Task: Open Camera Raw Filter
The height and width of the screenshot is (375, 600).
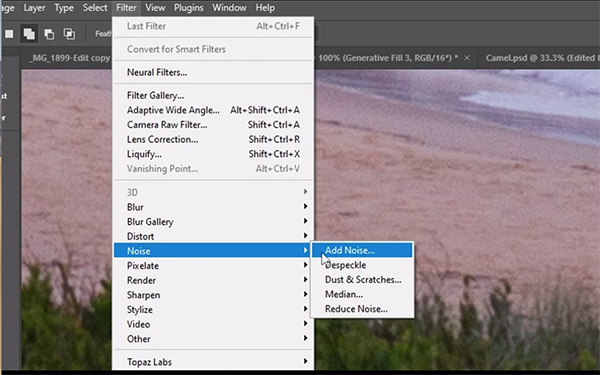Action: point(213,125)
